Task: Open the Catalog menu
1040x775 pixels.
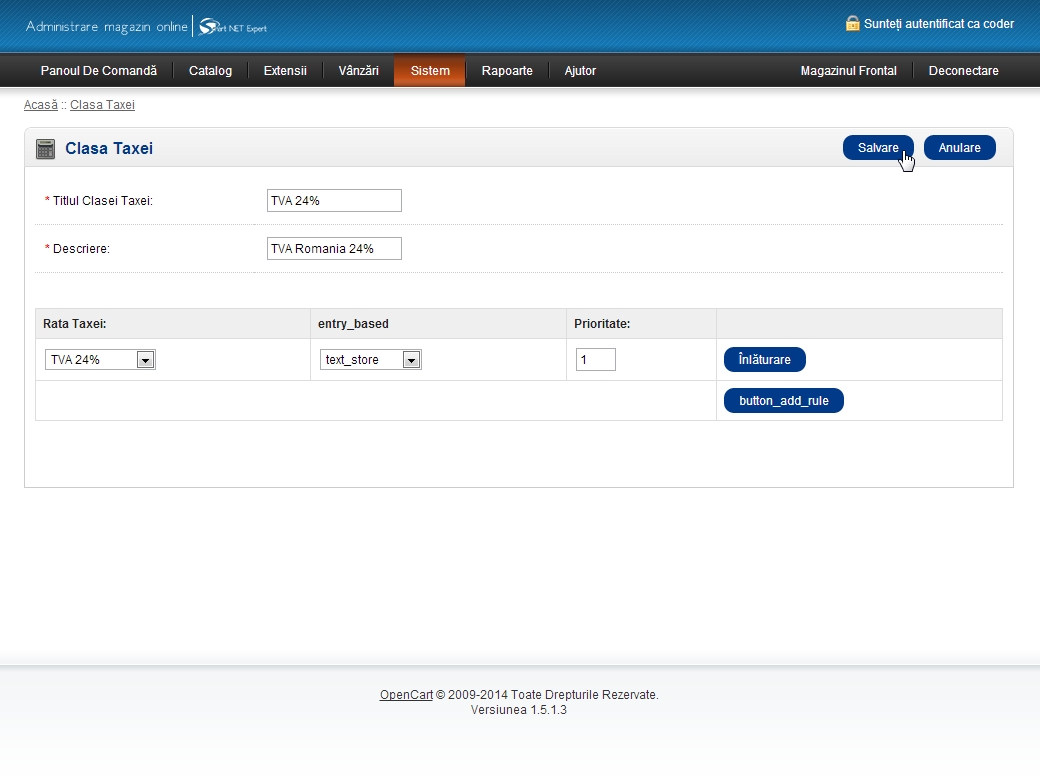Action: pos(210,71)
